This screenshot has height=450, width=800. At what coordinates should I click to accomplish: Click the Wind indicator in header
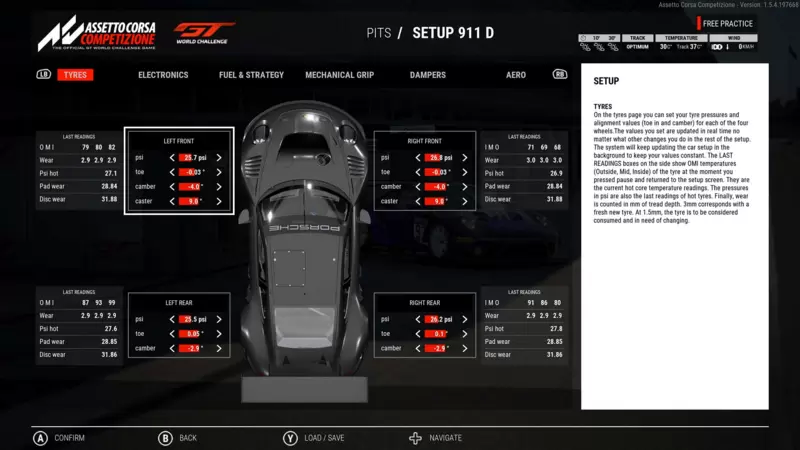click(734, 42)
